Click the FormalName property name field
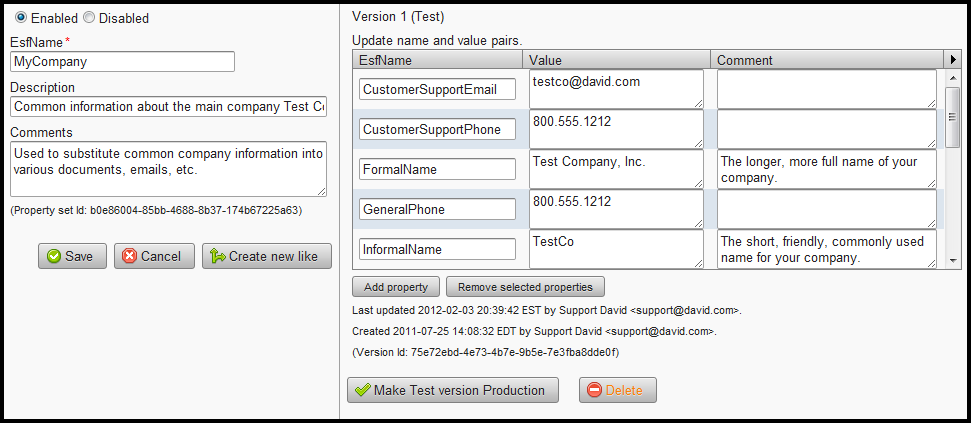The width and height of the screenshot is (971, 423). tap(437, 170)
